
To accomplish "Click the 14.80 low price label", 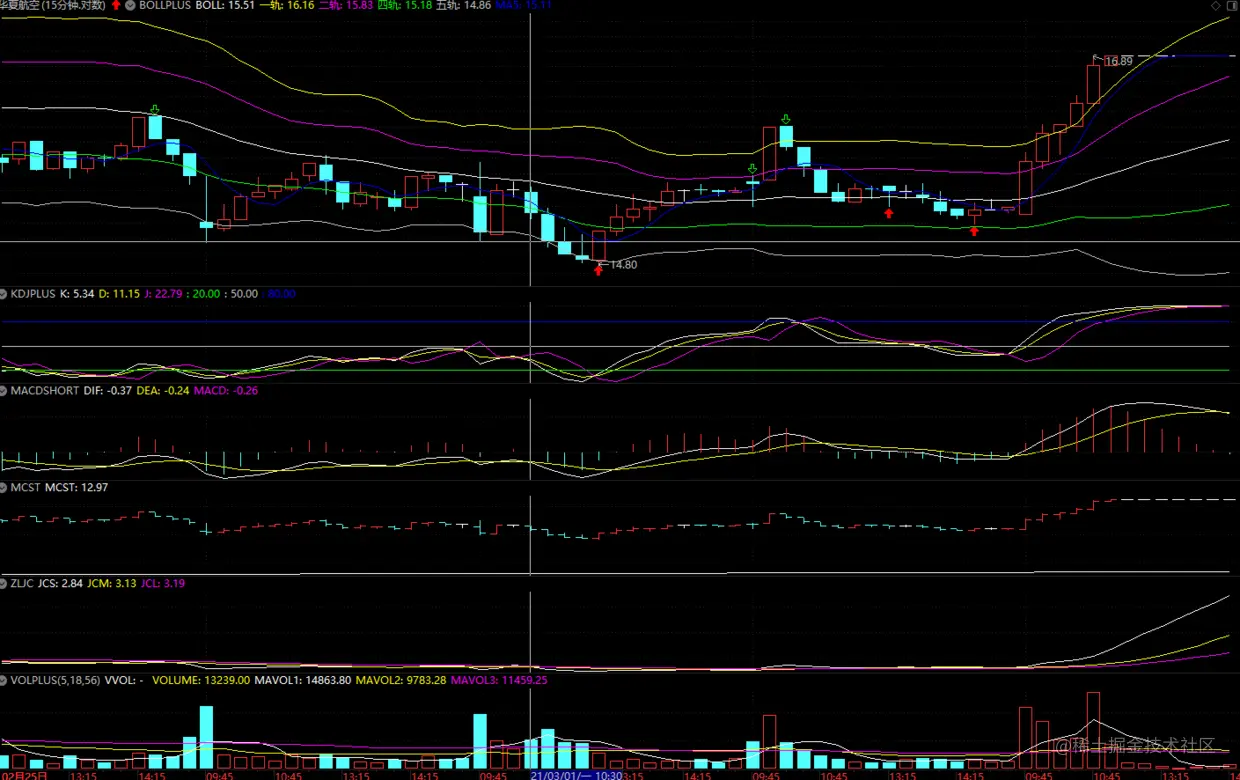I will [623, 265].
